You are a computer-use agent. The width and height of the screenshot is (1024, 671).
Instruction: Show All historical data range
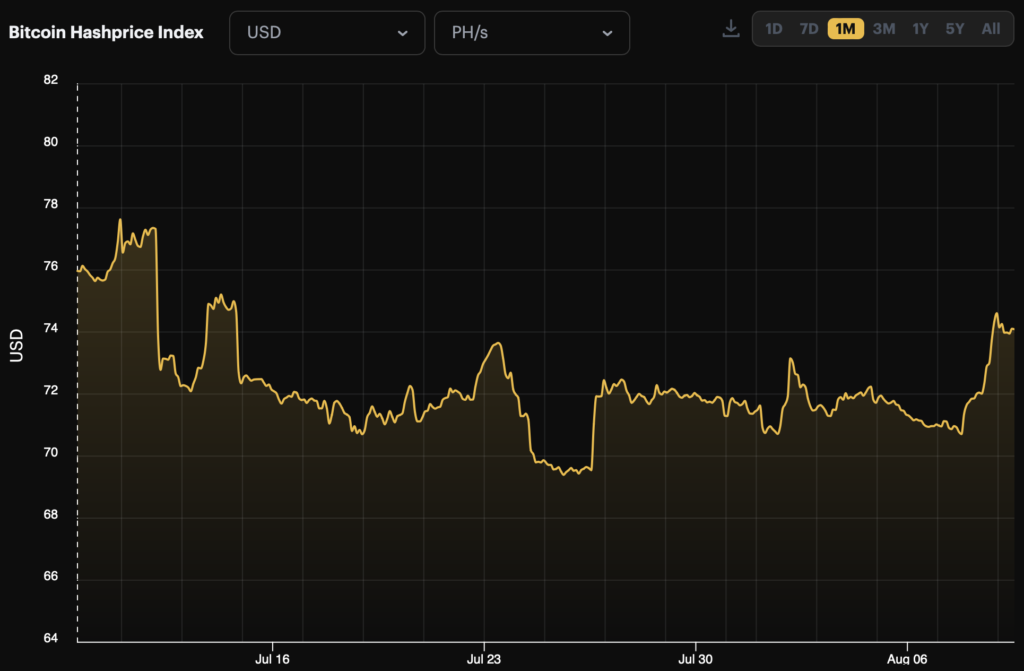coord(990,29)
